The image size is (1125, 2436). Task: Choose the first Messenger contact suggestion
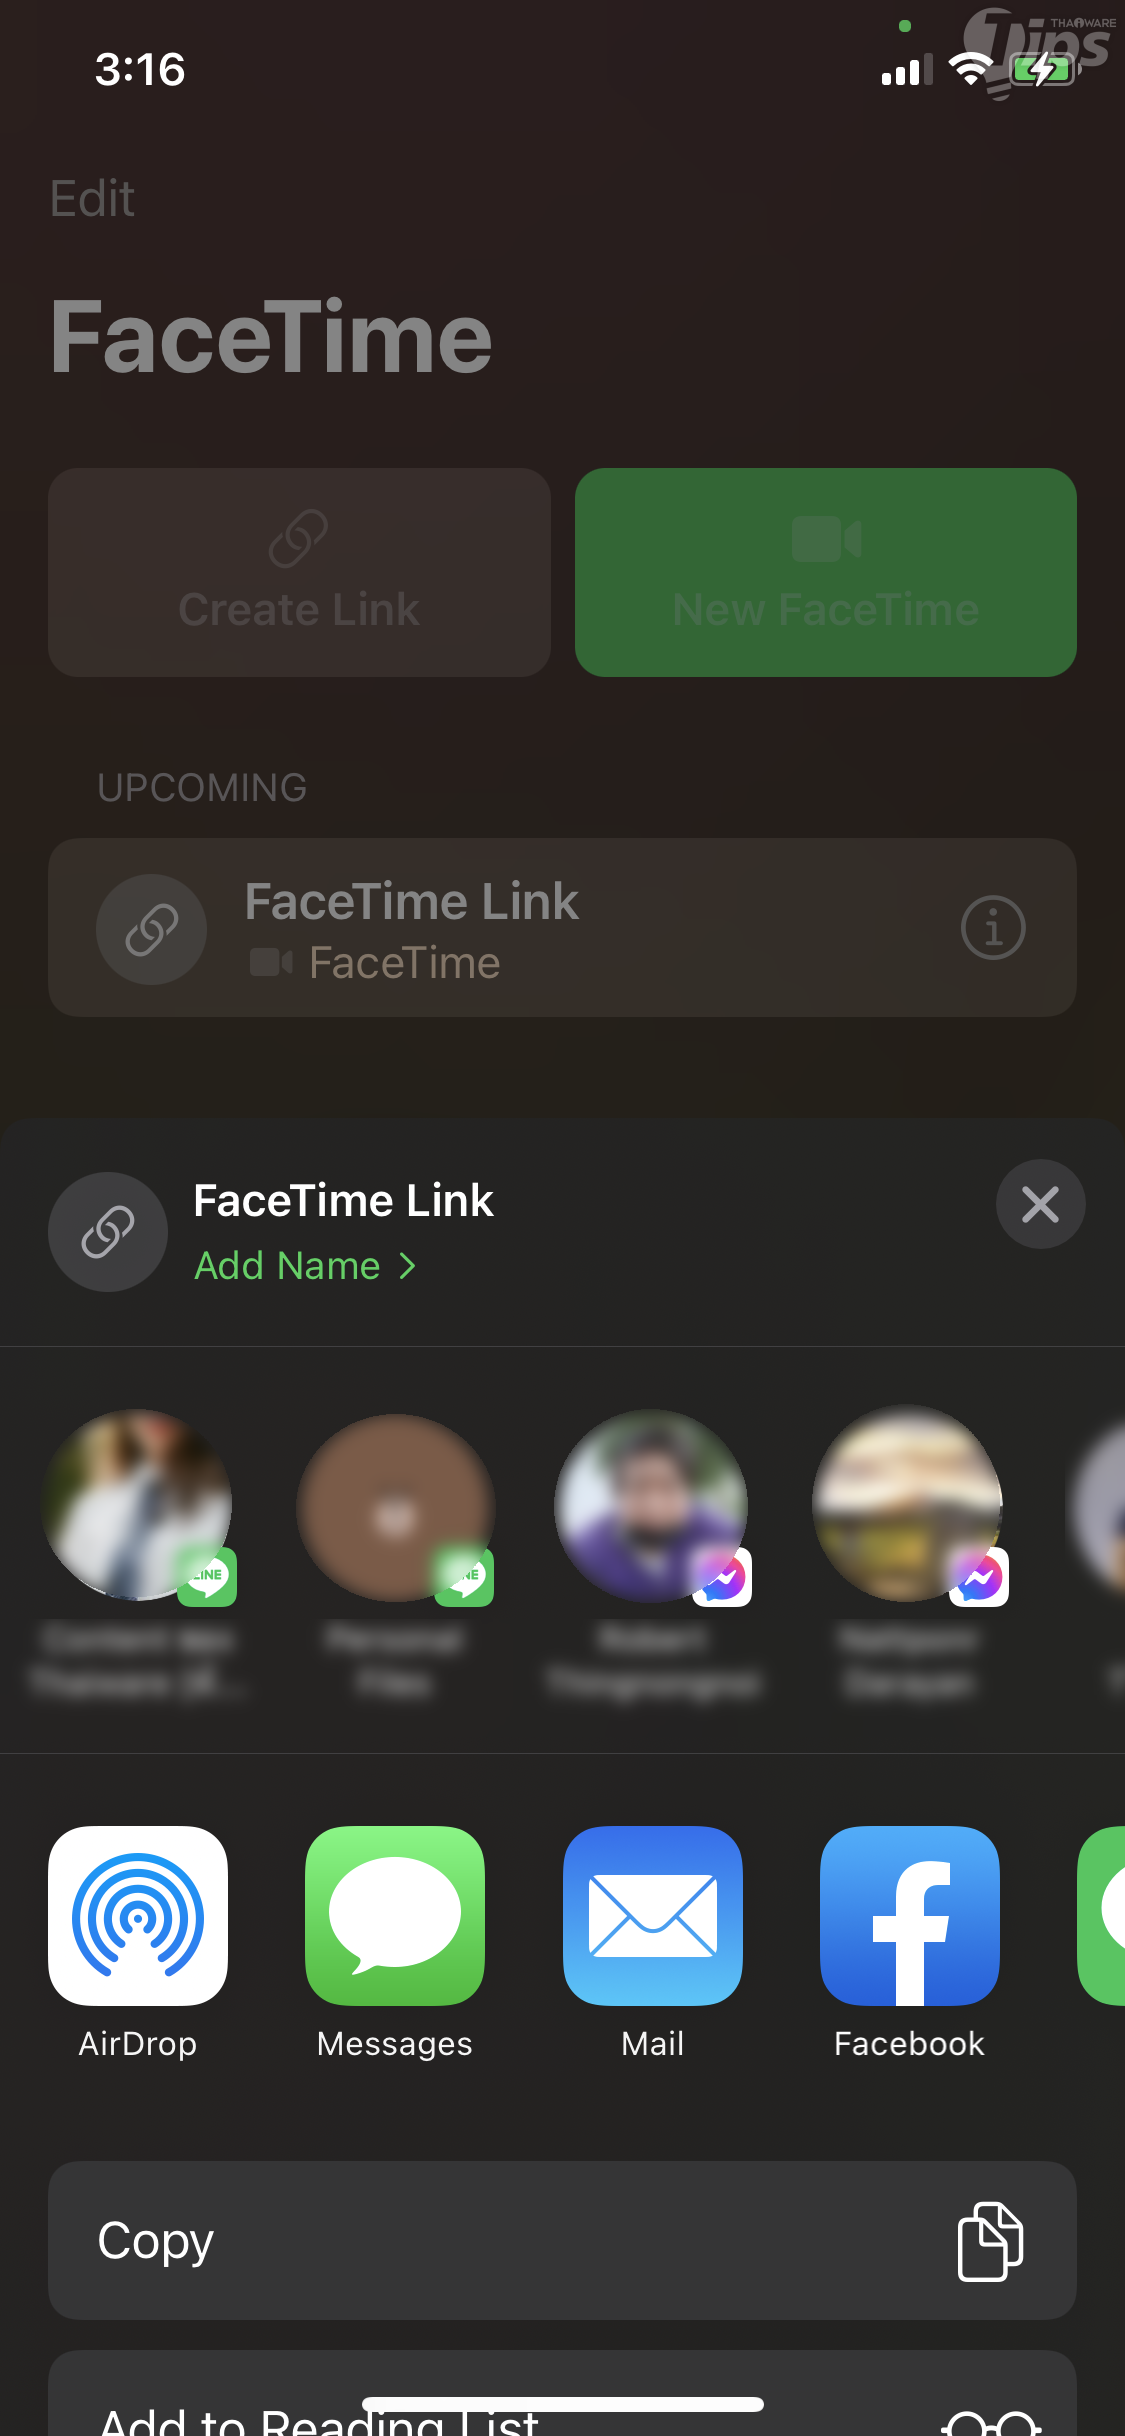coord(652,1506)
